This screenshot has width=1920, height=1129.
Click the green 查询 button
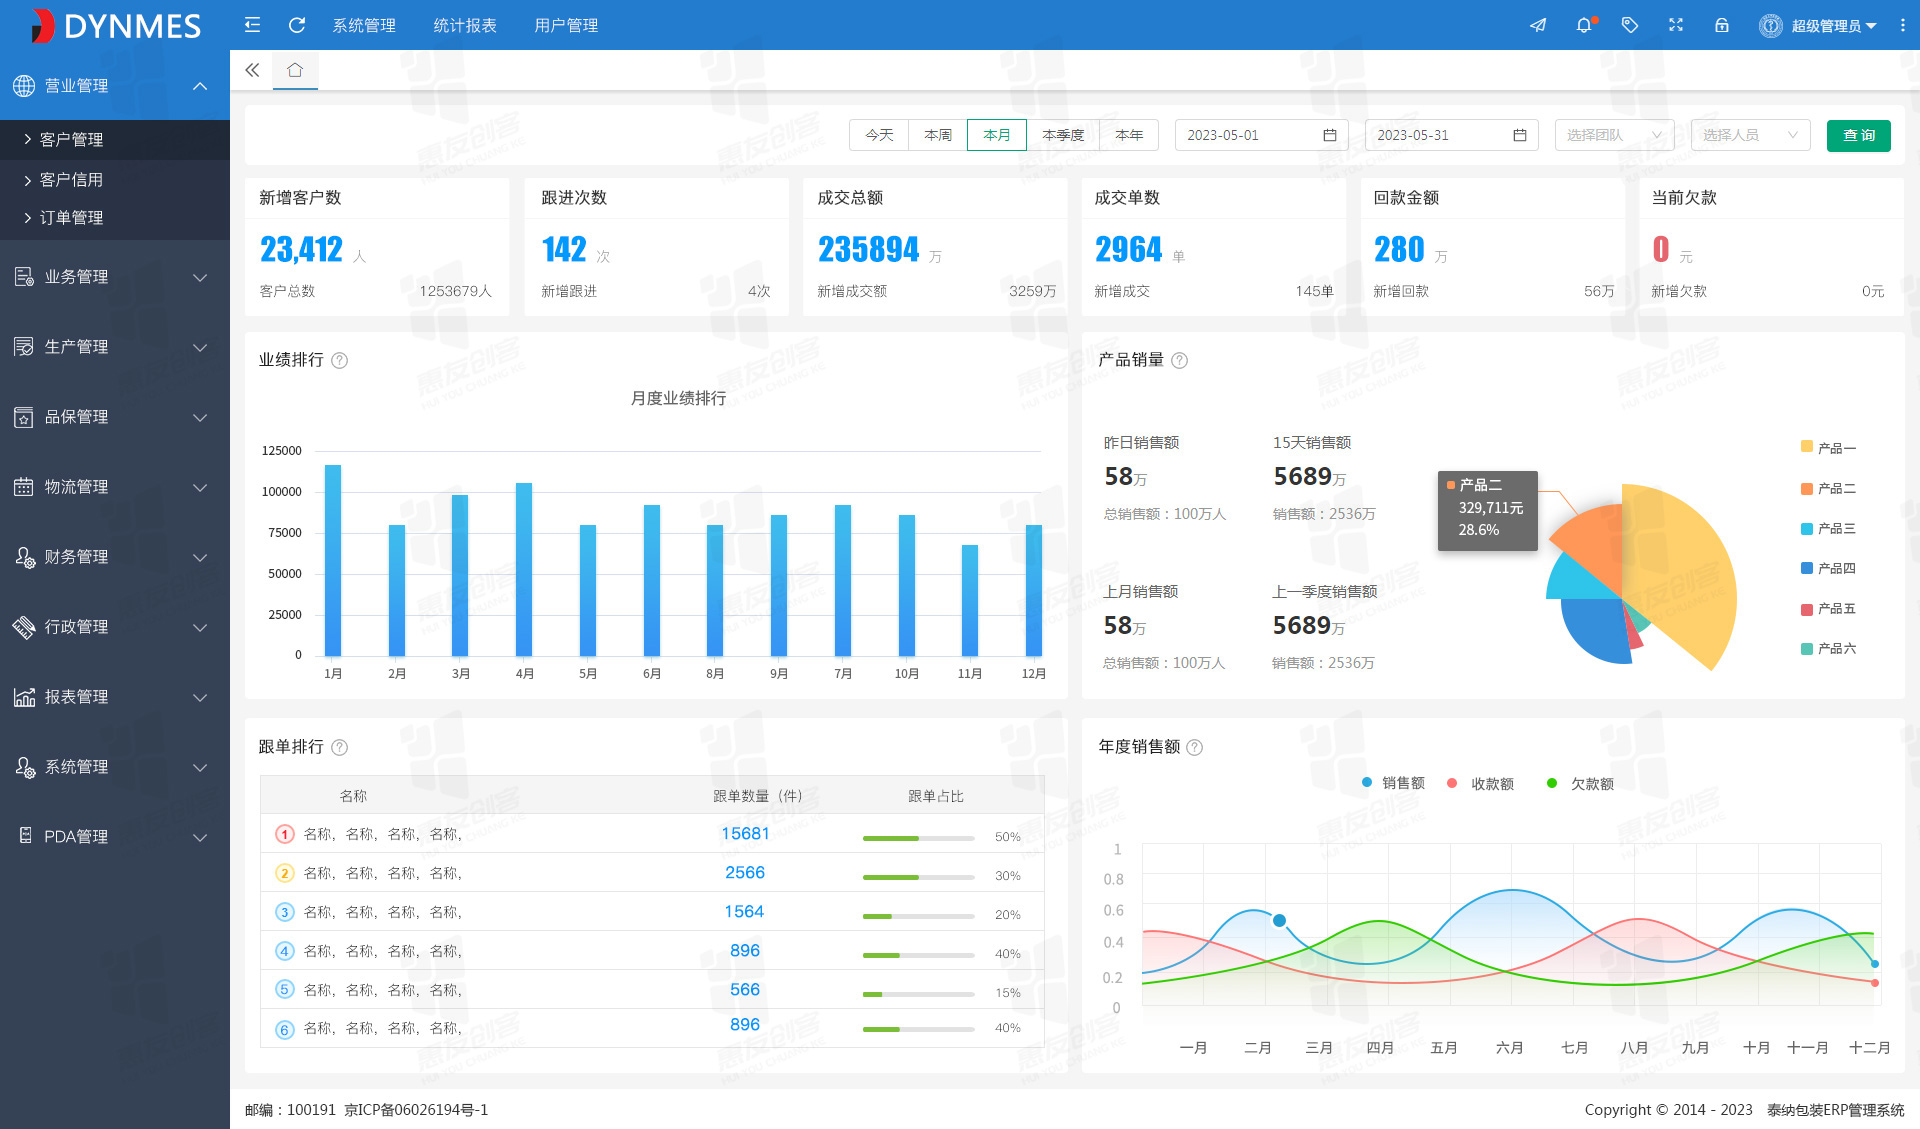[x=1858, y=135]
